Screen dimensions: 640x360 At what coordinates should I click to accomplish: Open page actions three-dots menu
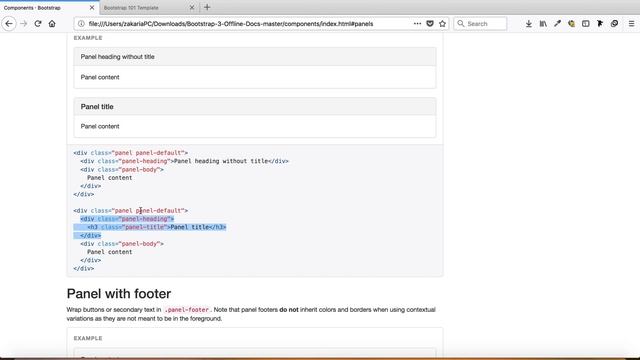pos(417,24)
